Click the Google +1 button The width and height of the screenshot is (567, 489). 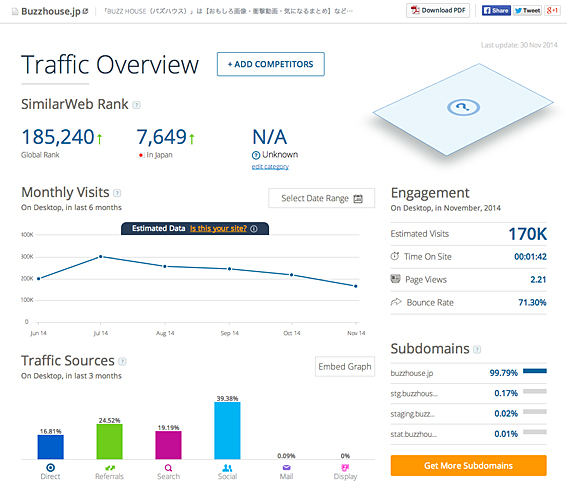[x=552, y=10]
